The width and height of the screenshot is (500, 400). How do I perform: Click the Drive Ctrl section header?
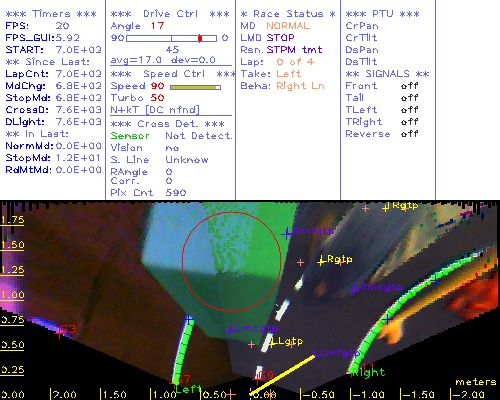[x=170, y=14]
